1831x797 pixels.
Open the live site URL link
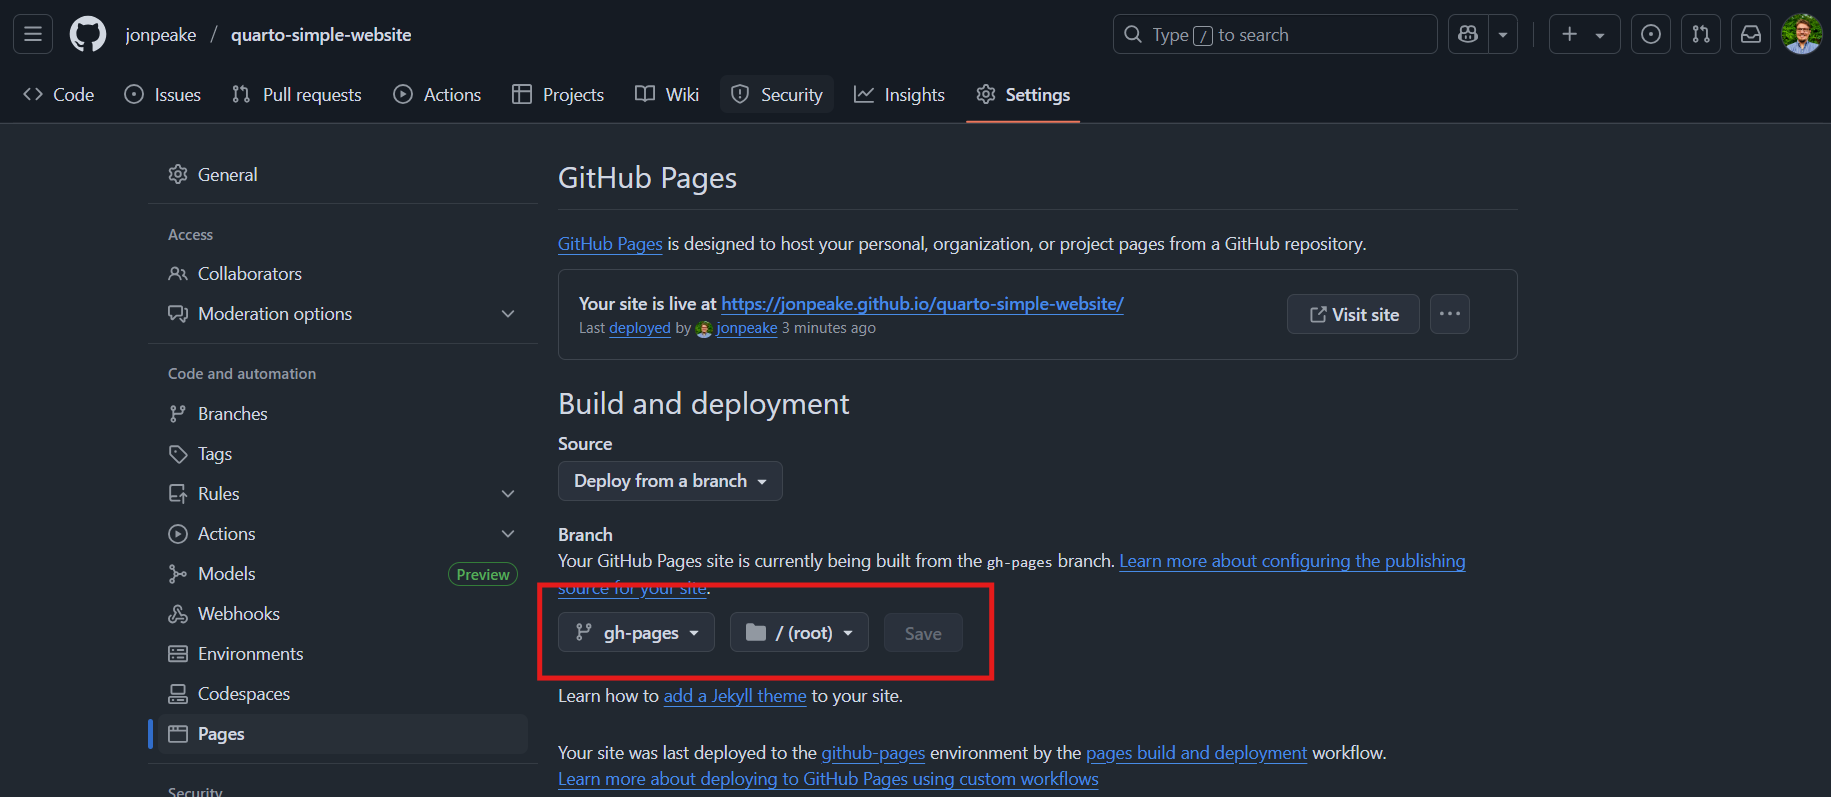pos(922,304)
